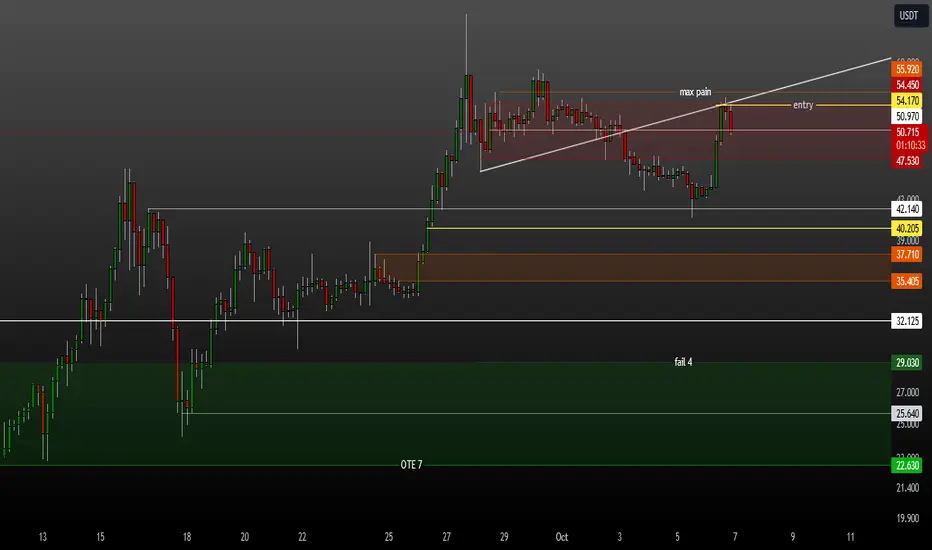Screen dimensions: 932x550
Task: Click date 9 on time axis
Action: click(792, 537)
